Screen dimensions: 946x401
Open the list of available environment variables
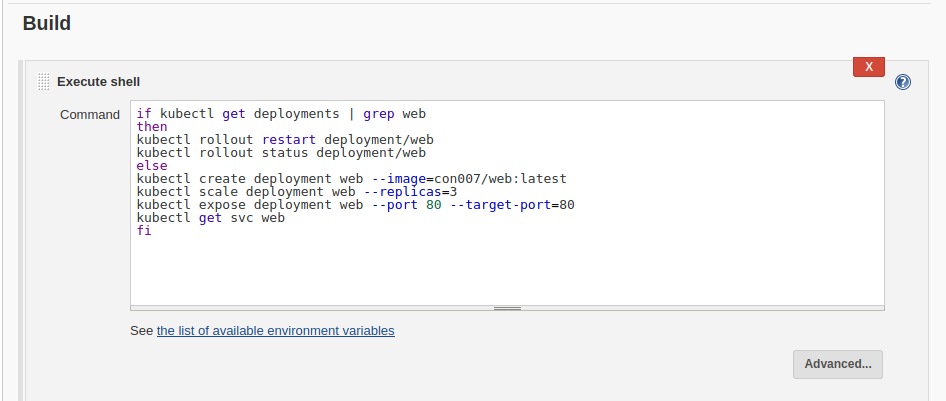[x=276, y=330]
